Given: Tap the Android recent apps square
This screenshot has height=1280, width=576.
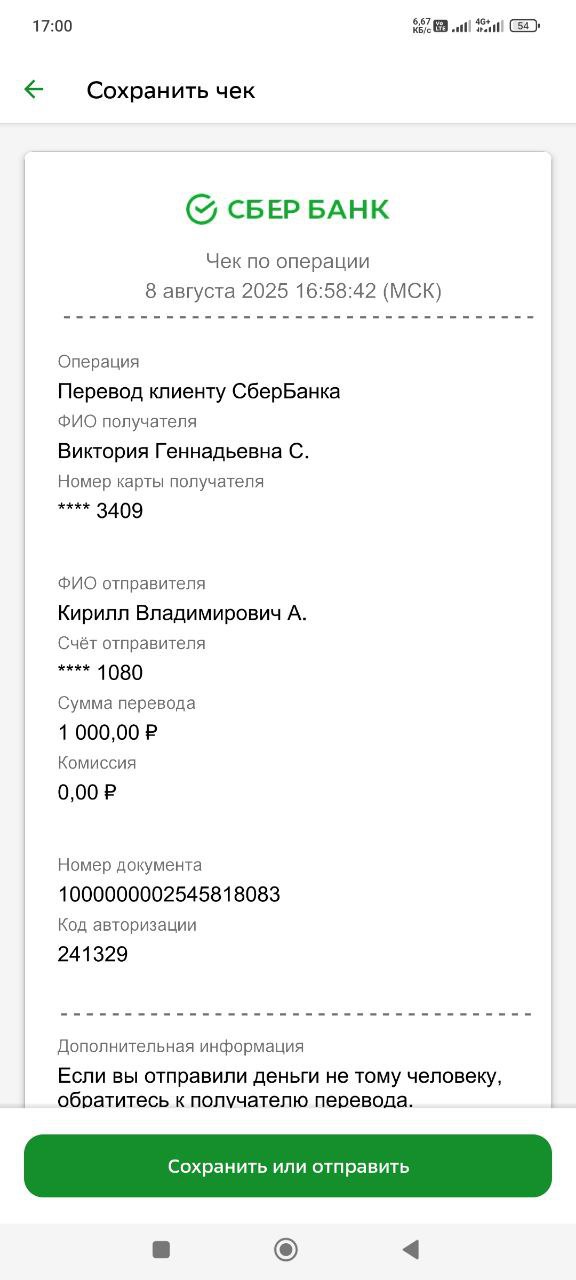Looking at the screenshot, I should 161,1248.
